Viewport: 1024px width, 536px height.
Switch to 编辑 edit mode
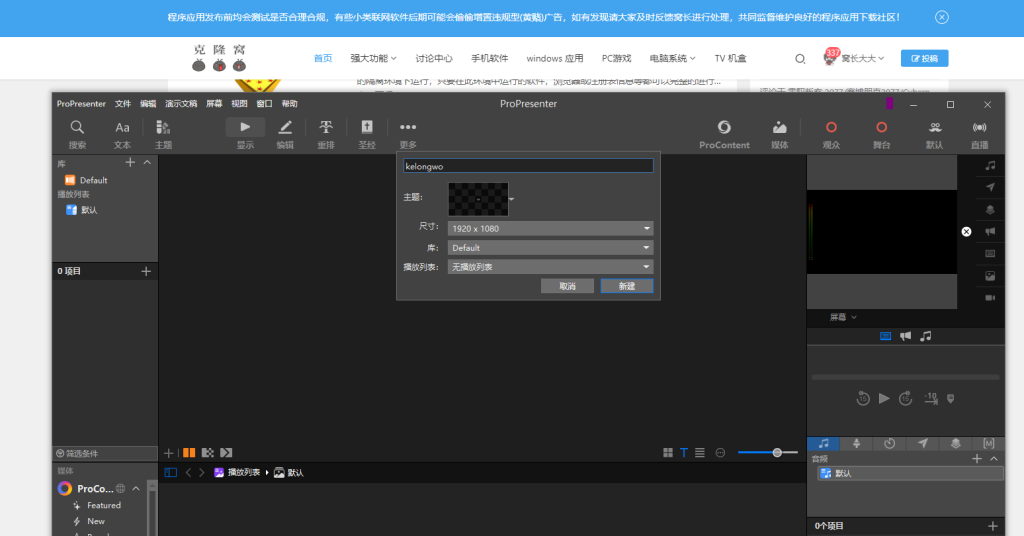[x=285, y=134]
